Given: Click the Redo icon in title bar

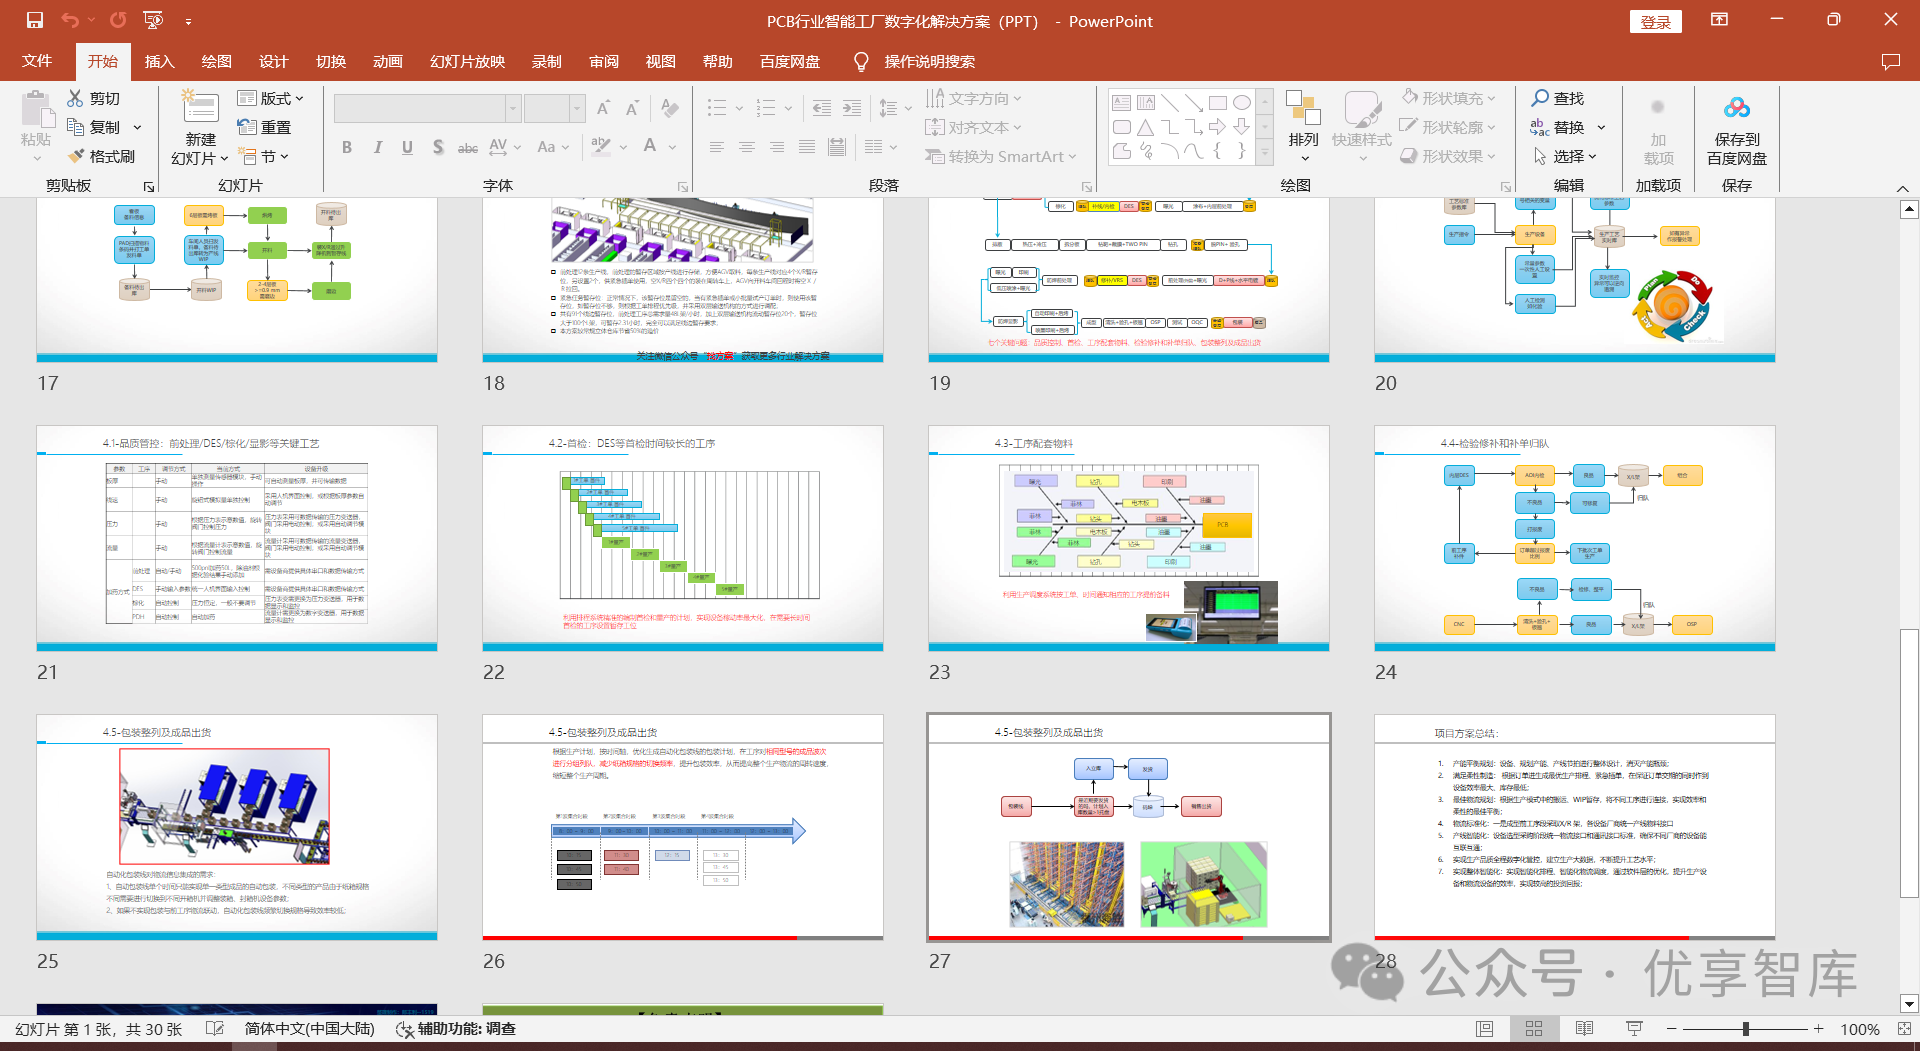Looking at the screenshot, I should pyautogui.click(x=118, y=20).
